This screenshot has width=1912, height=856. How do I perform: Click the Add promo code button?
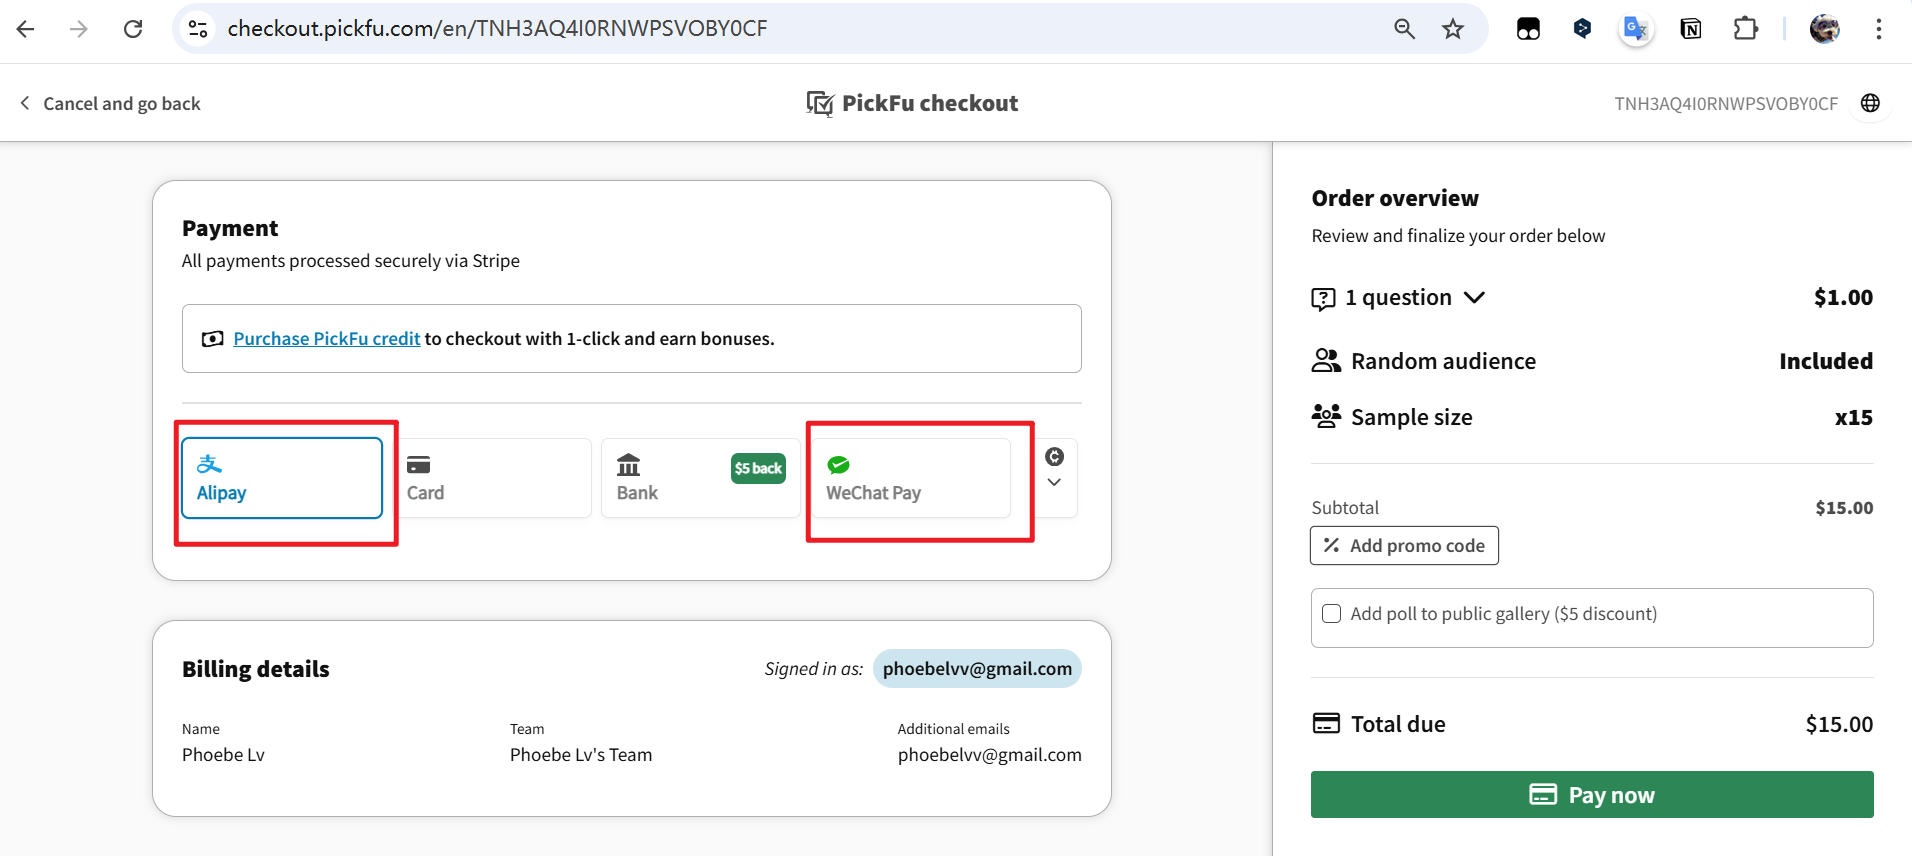[1404, 546]
